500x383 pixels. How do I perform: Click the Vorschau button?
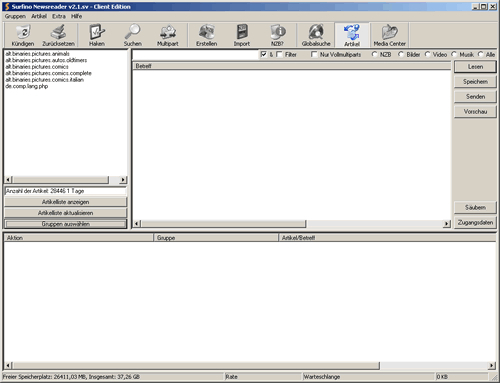point(475,112)
